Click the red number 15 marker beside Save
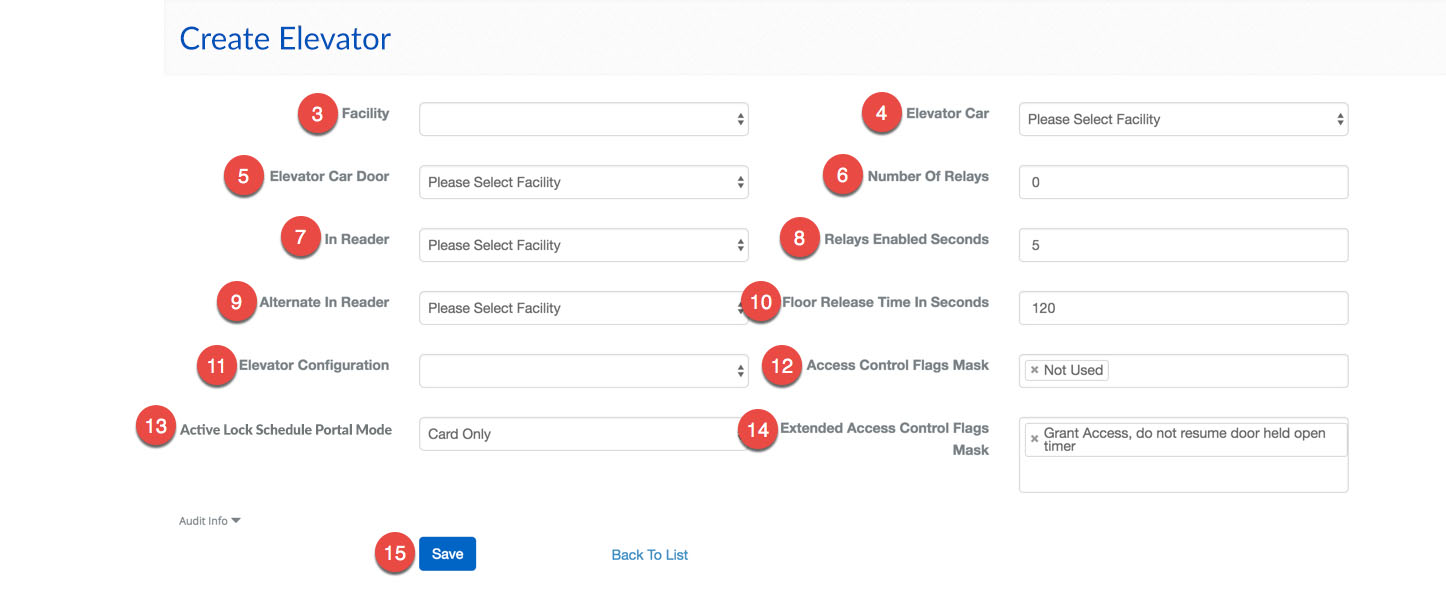Image resolution: width=1446 pixels, height=596 pixels. 395,554
